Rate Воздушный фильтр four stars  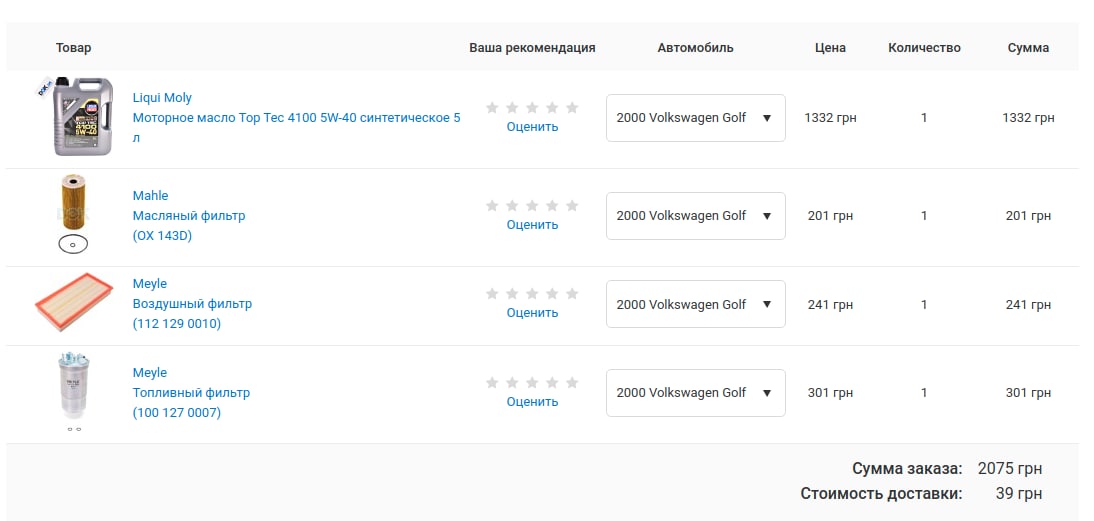[x=552, y=294]
